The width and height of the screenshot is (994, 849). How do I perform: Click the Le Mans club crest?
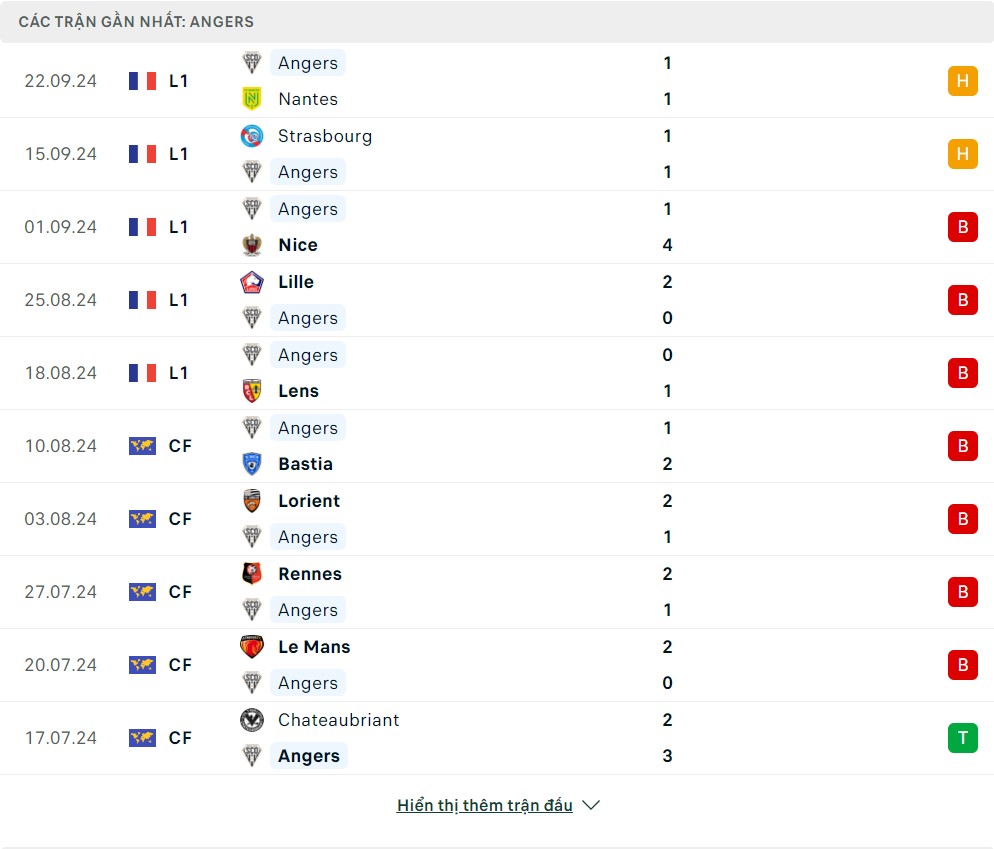(252, 647)
